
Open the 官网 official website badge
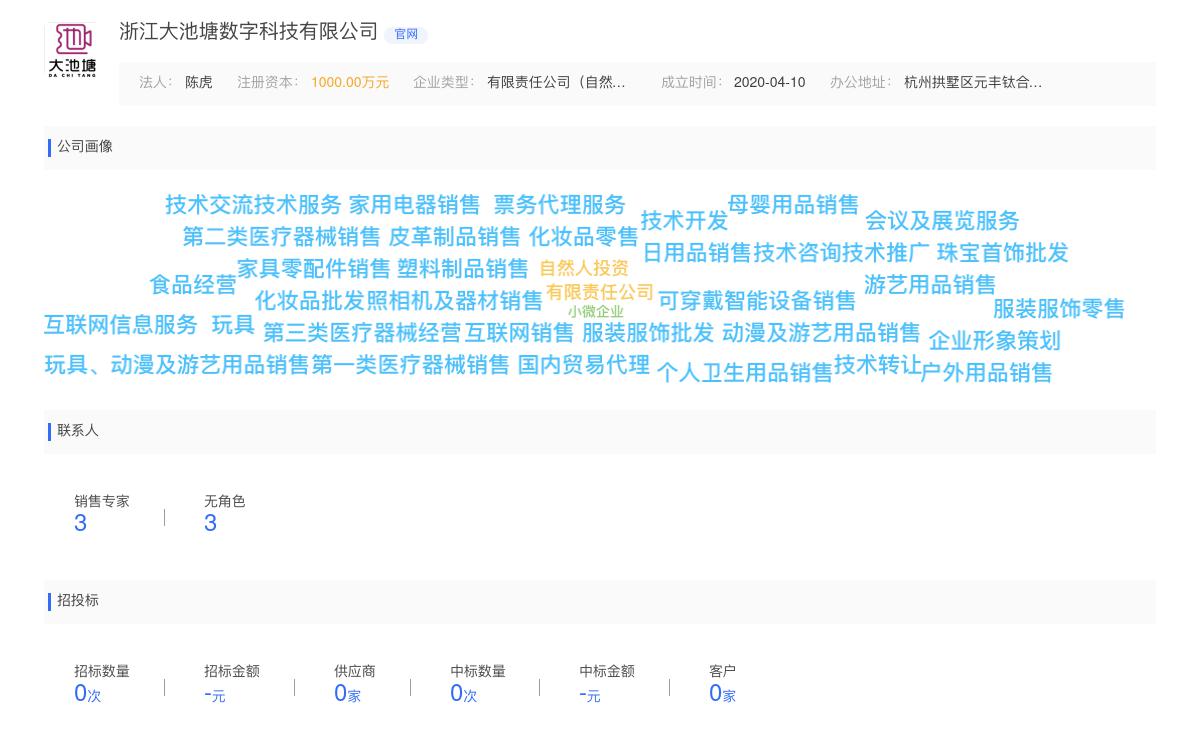pos(406,34)
